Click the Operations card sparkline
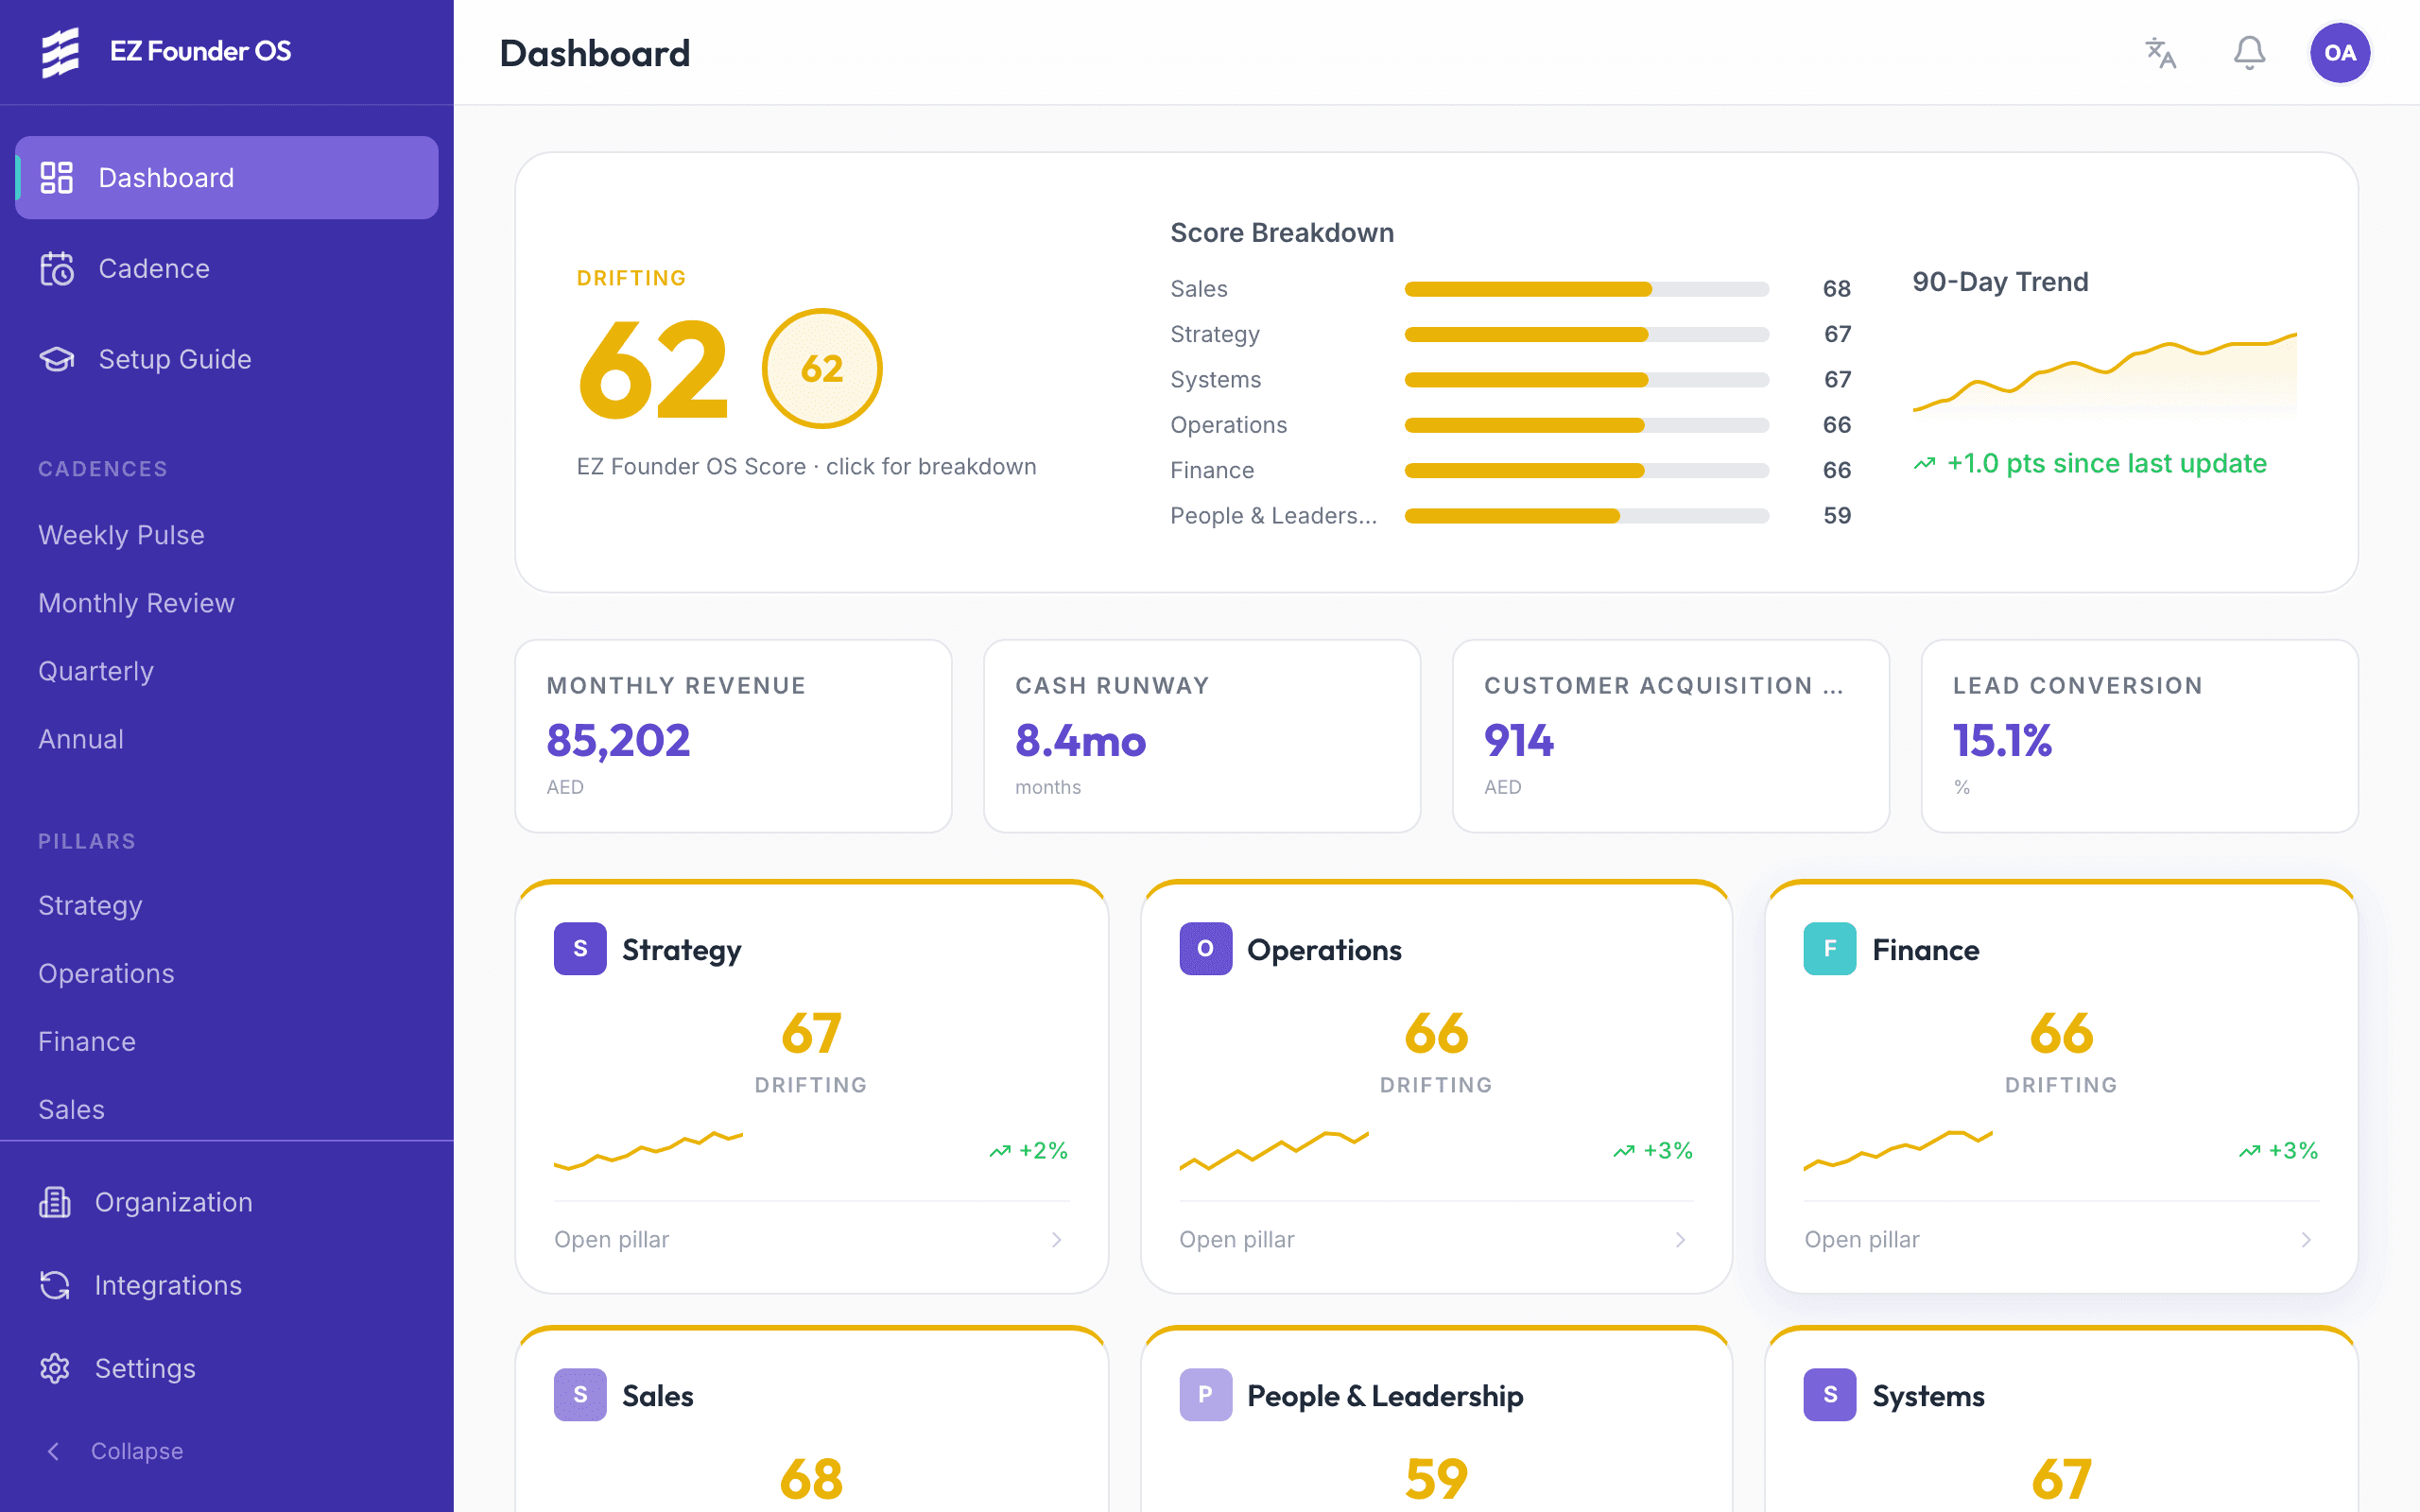This screenshot has width=2420, height=1512. point(1273,1150)
